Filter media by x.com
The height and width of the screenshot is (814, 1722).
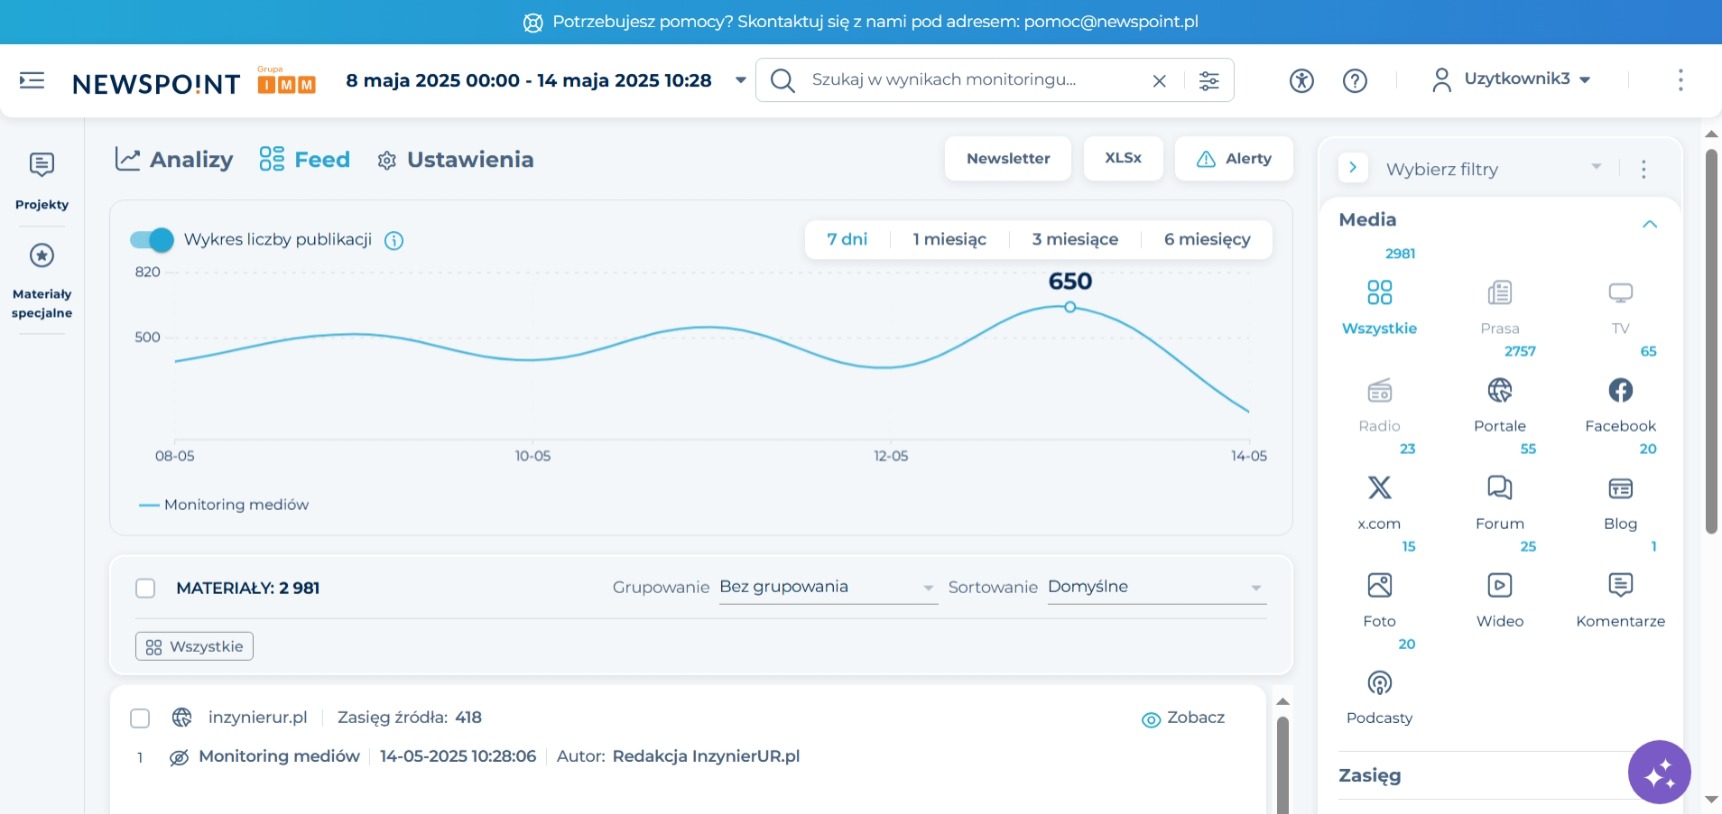click(x=1379, y=502)
